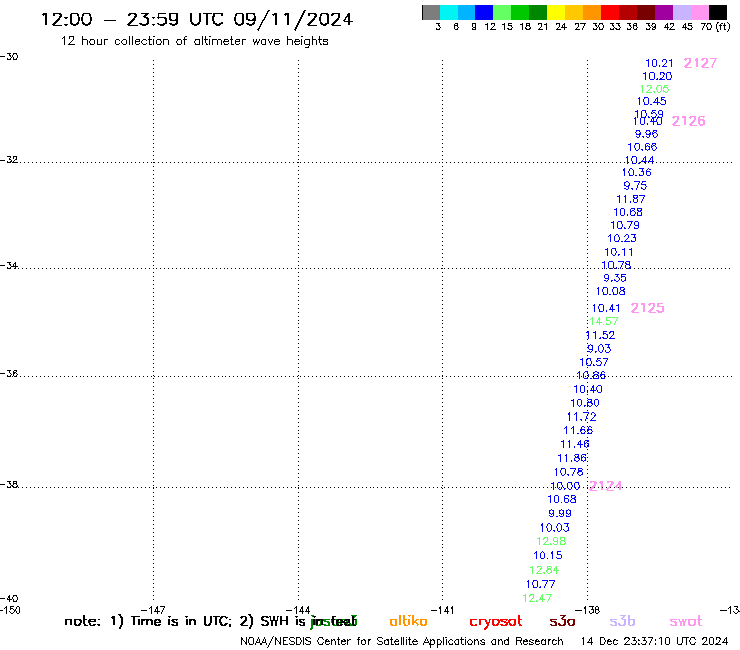Click the s3a satellite legend label

pos(562,621)
